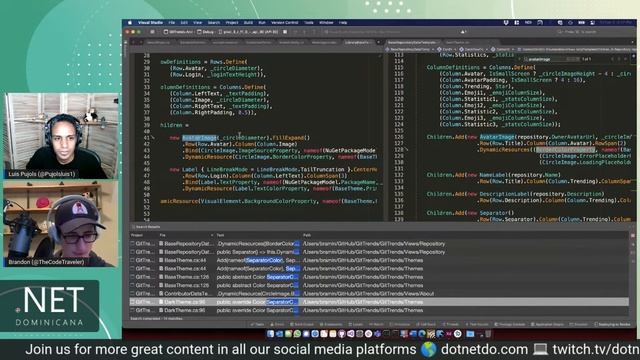
Task: Open the Help menu
Action: pos(343,23)
